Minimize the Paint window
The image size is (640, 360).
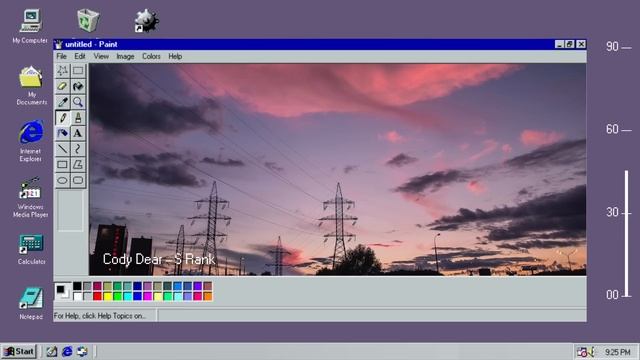click(560, 44)
